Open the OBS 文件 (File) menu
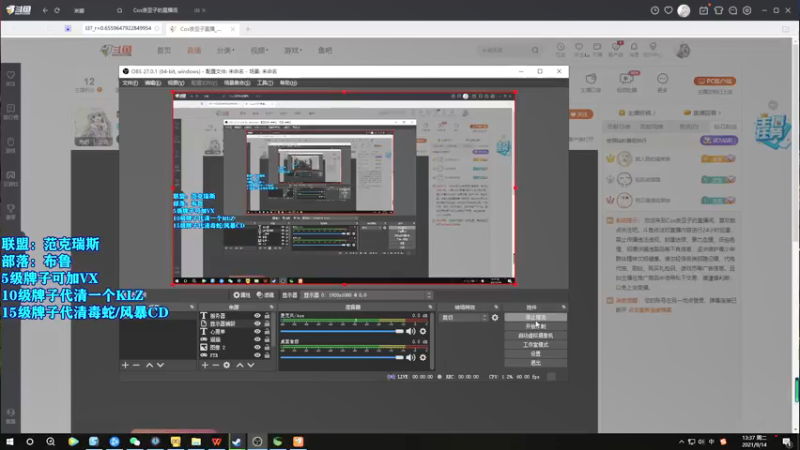 tap(130, 83)
